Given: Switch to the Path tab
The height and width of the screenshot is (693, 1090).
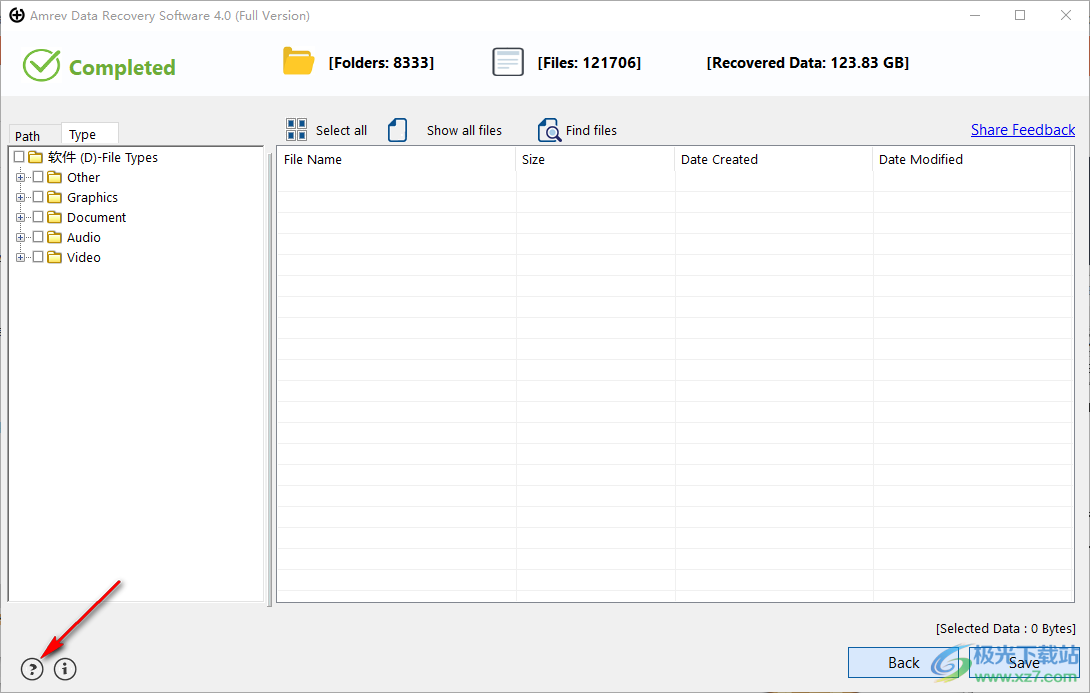Looking at the screenshot, I should click(35, 136).
